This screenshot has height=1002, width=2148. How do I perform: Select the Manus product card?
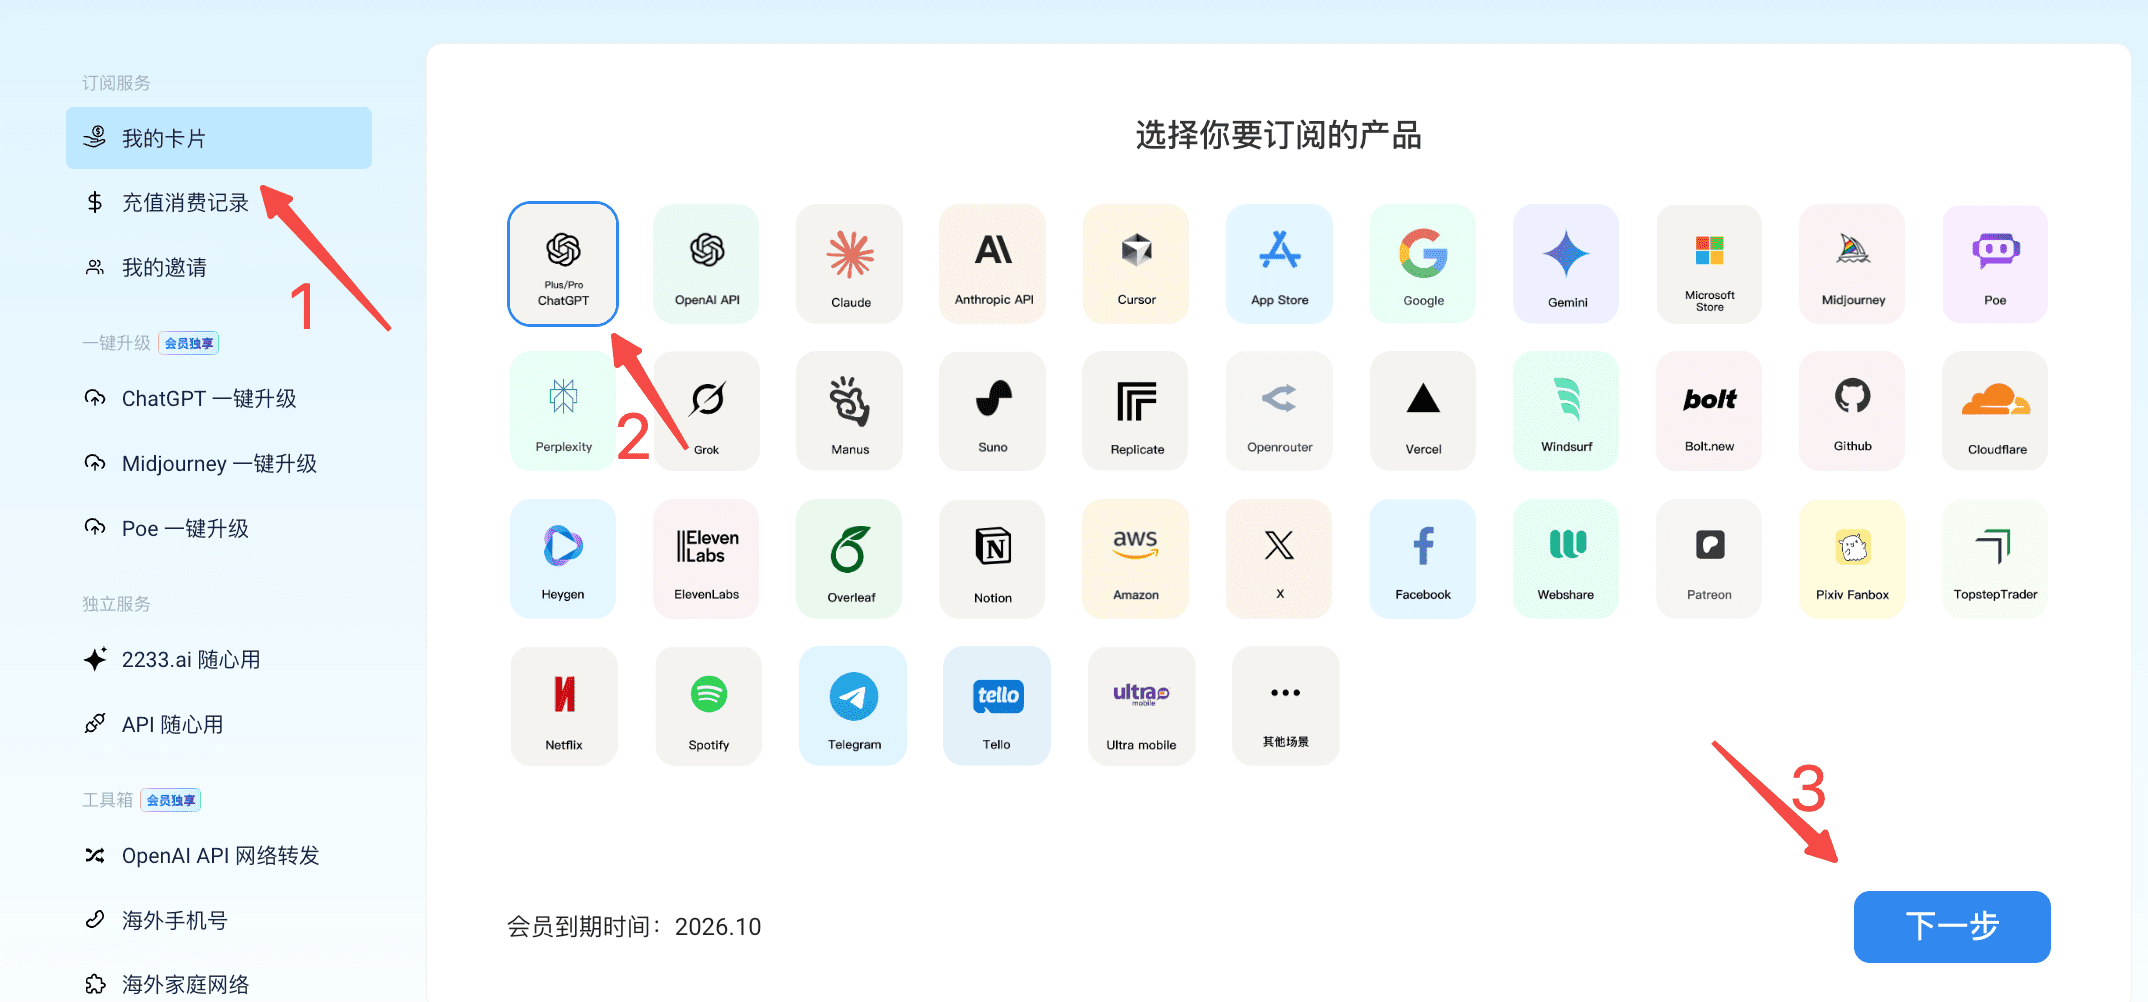(x=850, y=411)
